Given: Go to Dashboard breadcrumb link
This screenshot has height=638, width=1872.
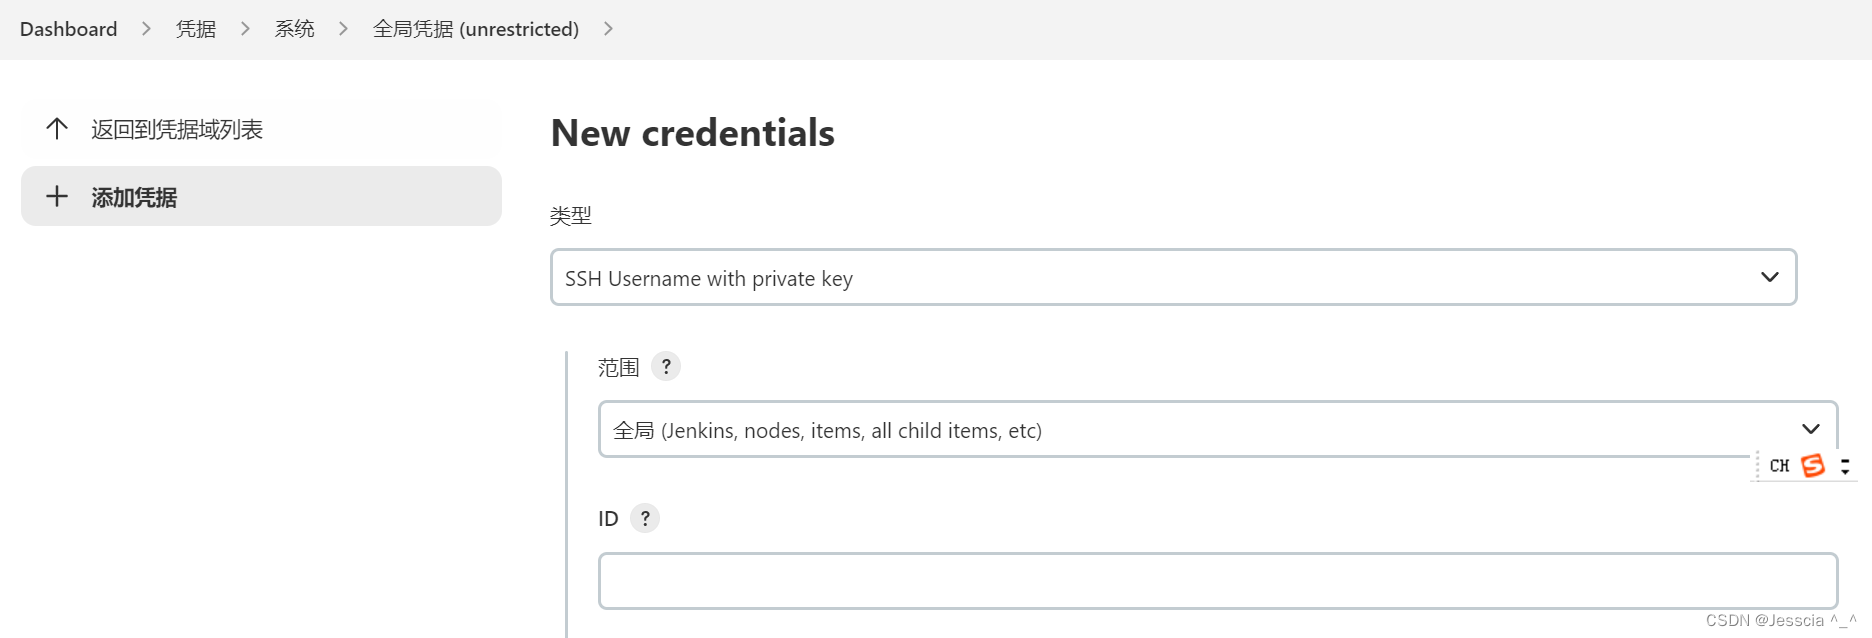Looking at the screenshot, I should [x=68, y=29].
